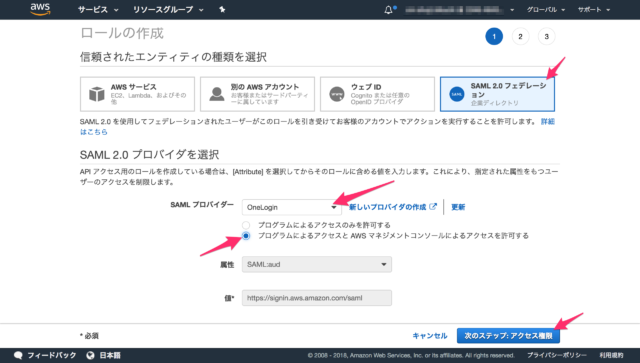Viewport: 640px width, 363px height.
Task: Open the 利用規約 footer link
Action: tap(611, 355)
